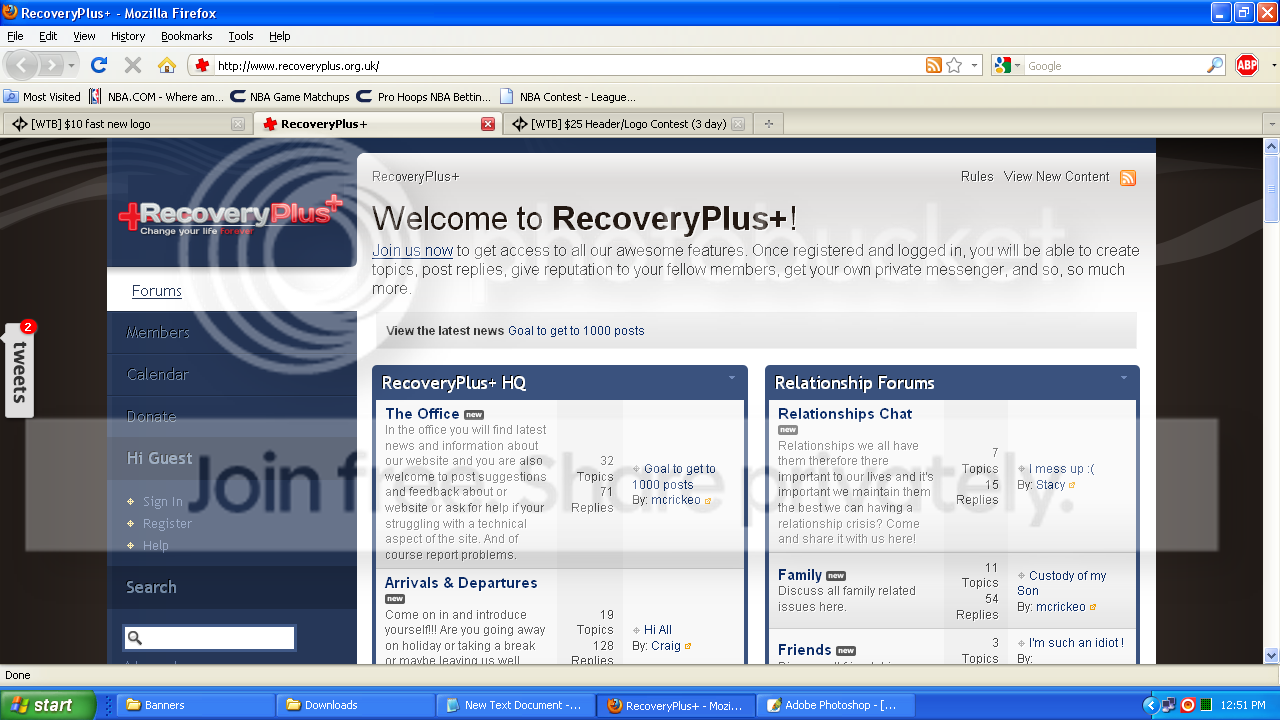This screenshot has width=1280, height=720.
Task: Click the RecoveryPlus+ site logo
Action: click(x=230, y=214)
